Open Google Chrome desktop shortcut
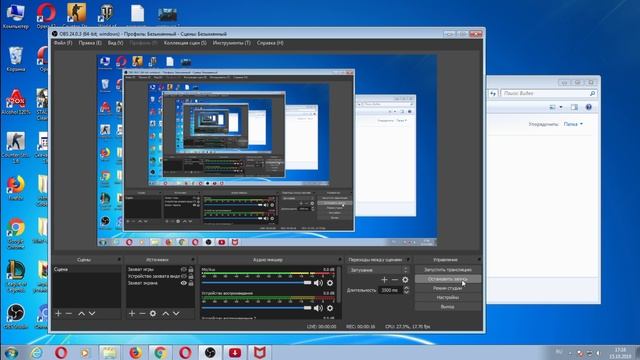Screen dimensions: 640x360 (x=16, y=232)
